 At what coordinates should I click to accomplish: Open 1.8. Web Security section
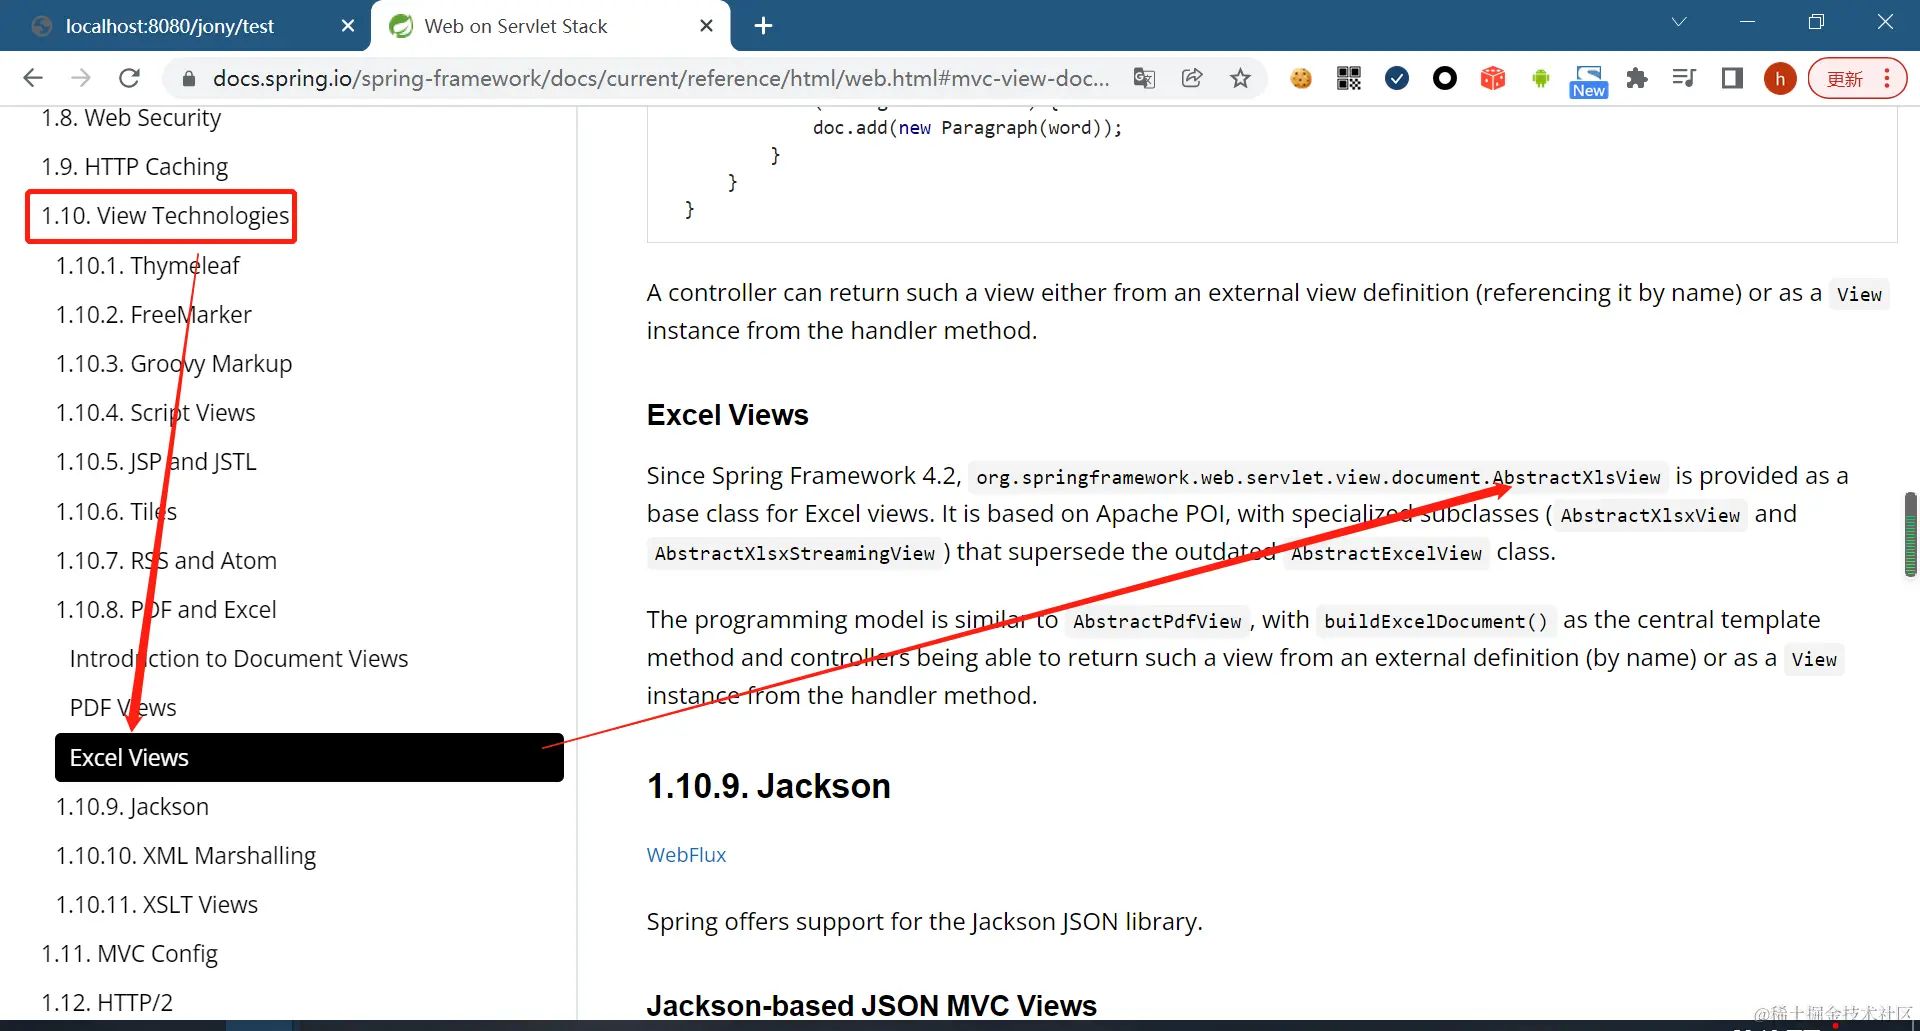131,118
